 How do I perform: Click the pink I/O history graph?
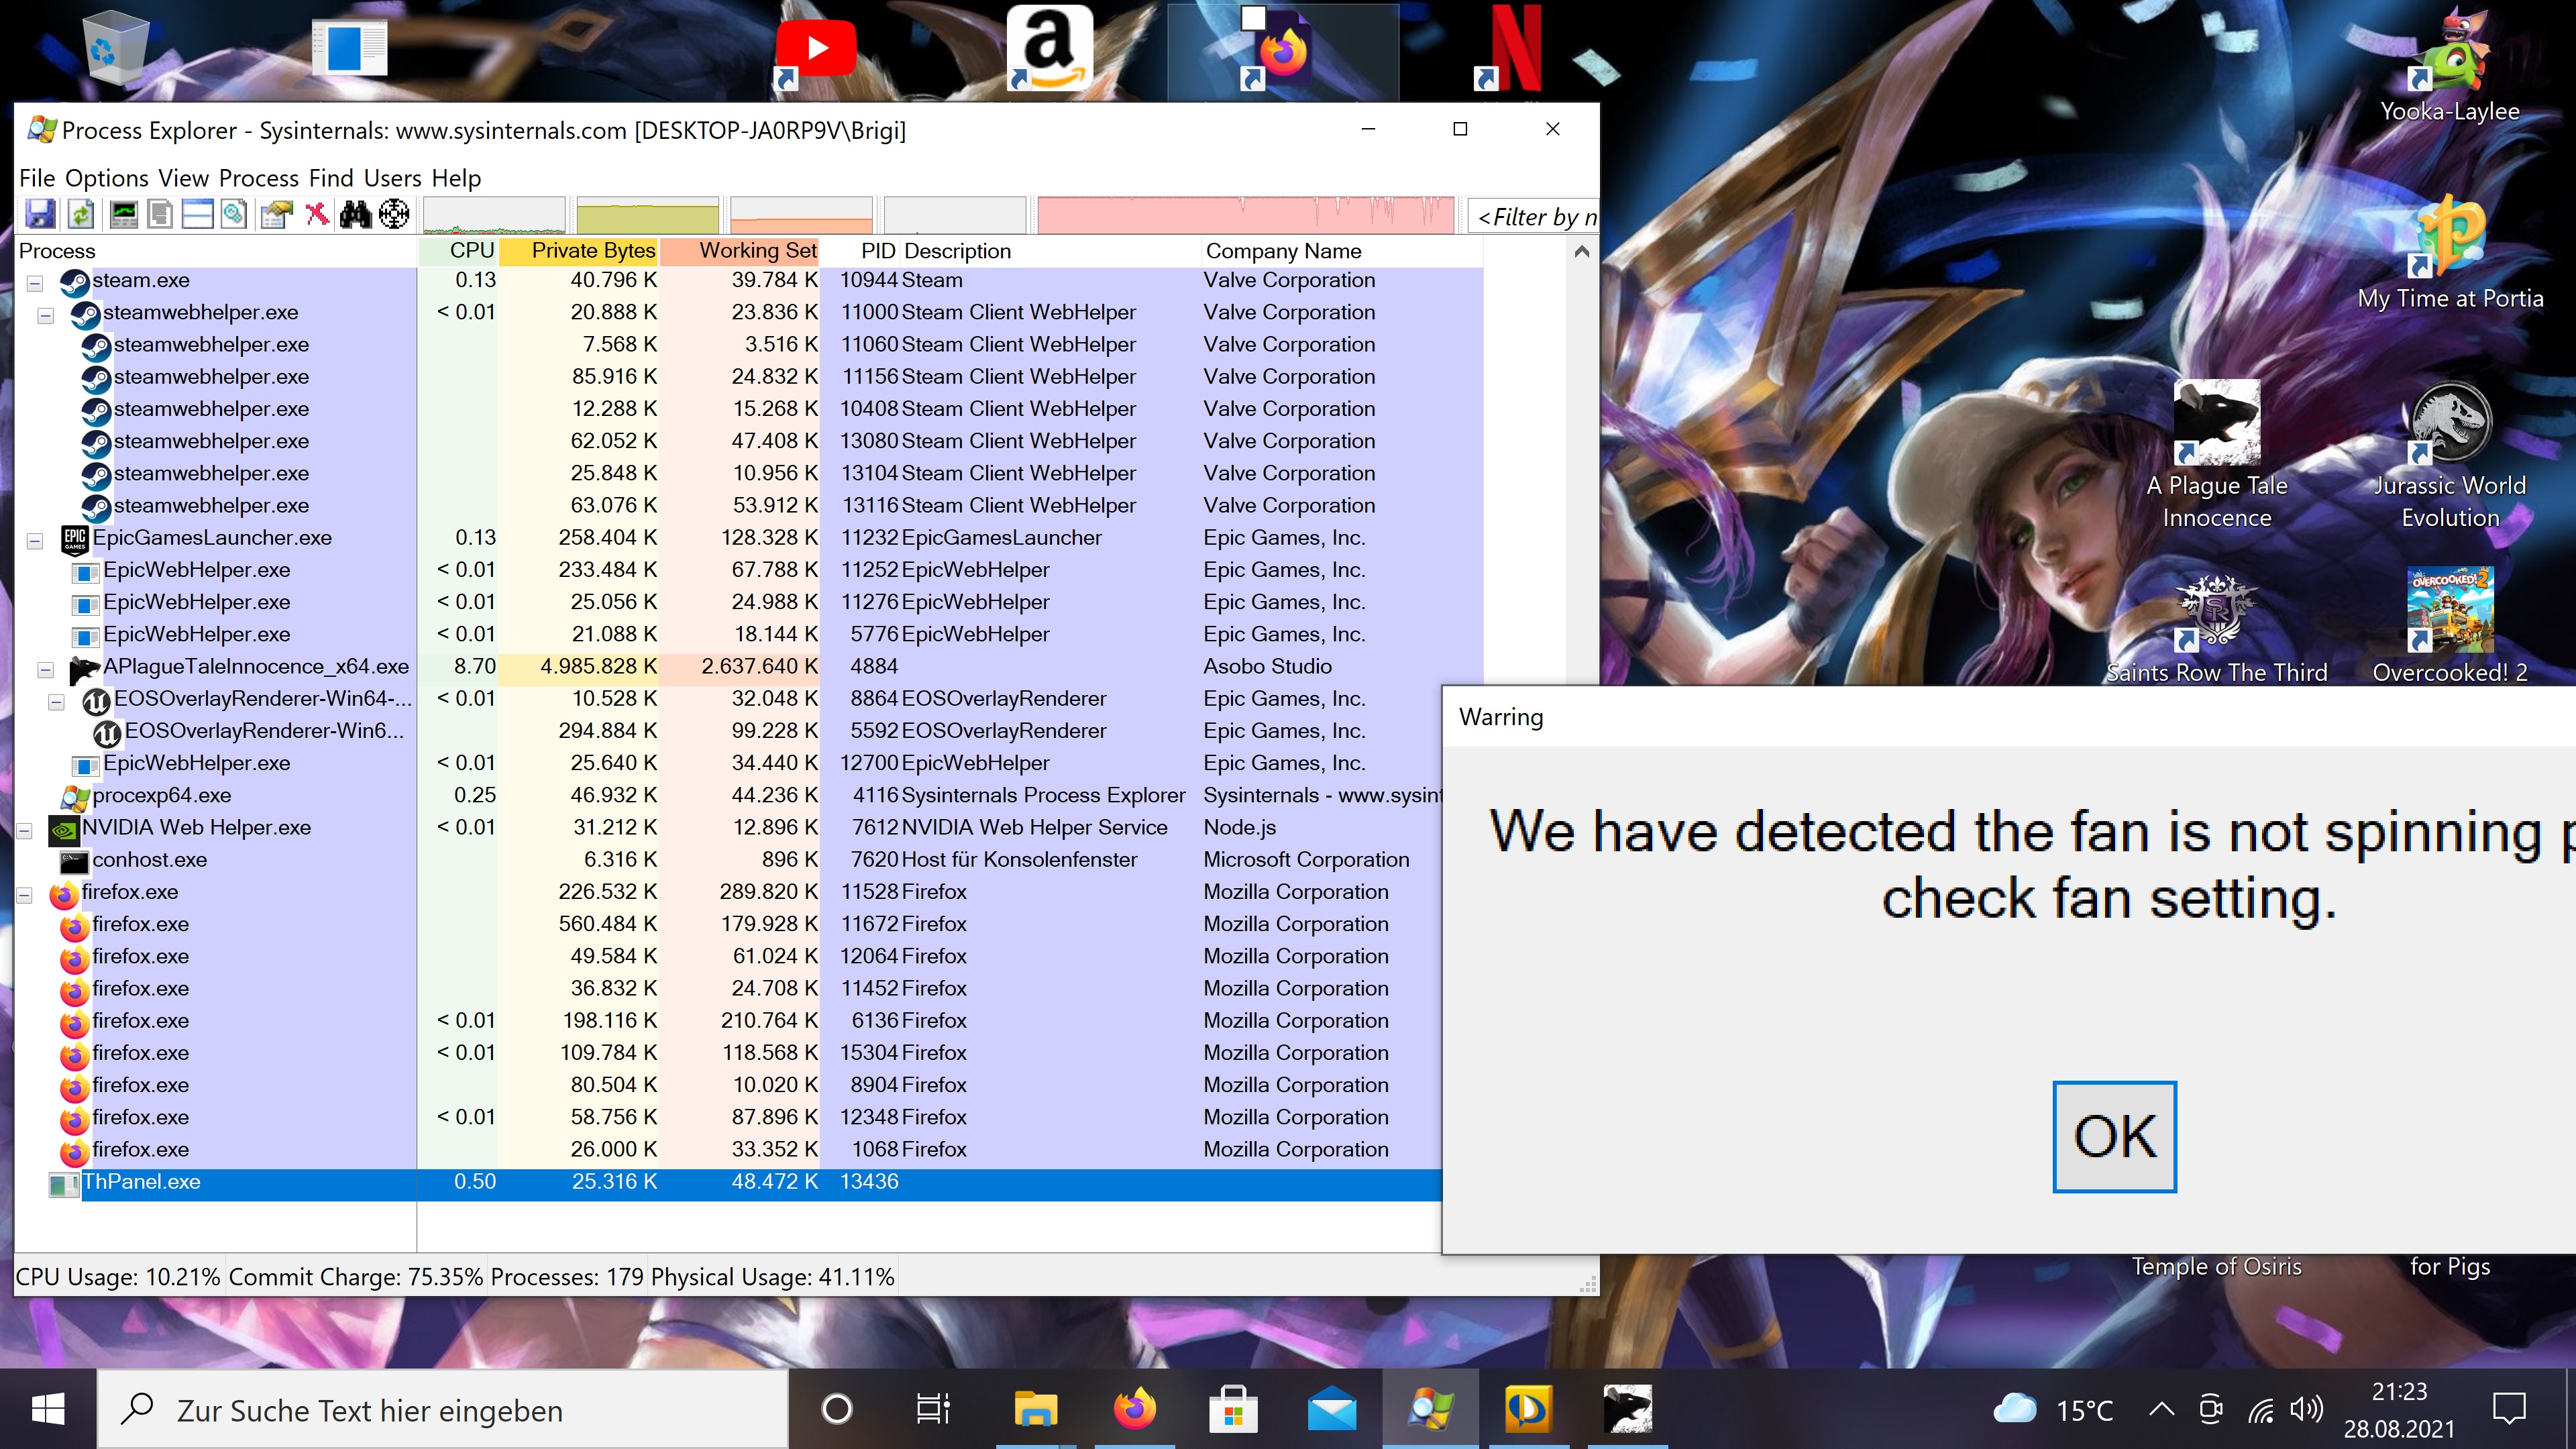1245,214
